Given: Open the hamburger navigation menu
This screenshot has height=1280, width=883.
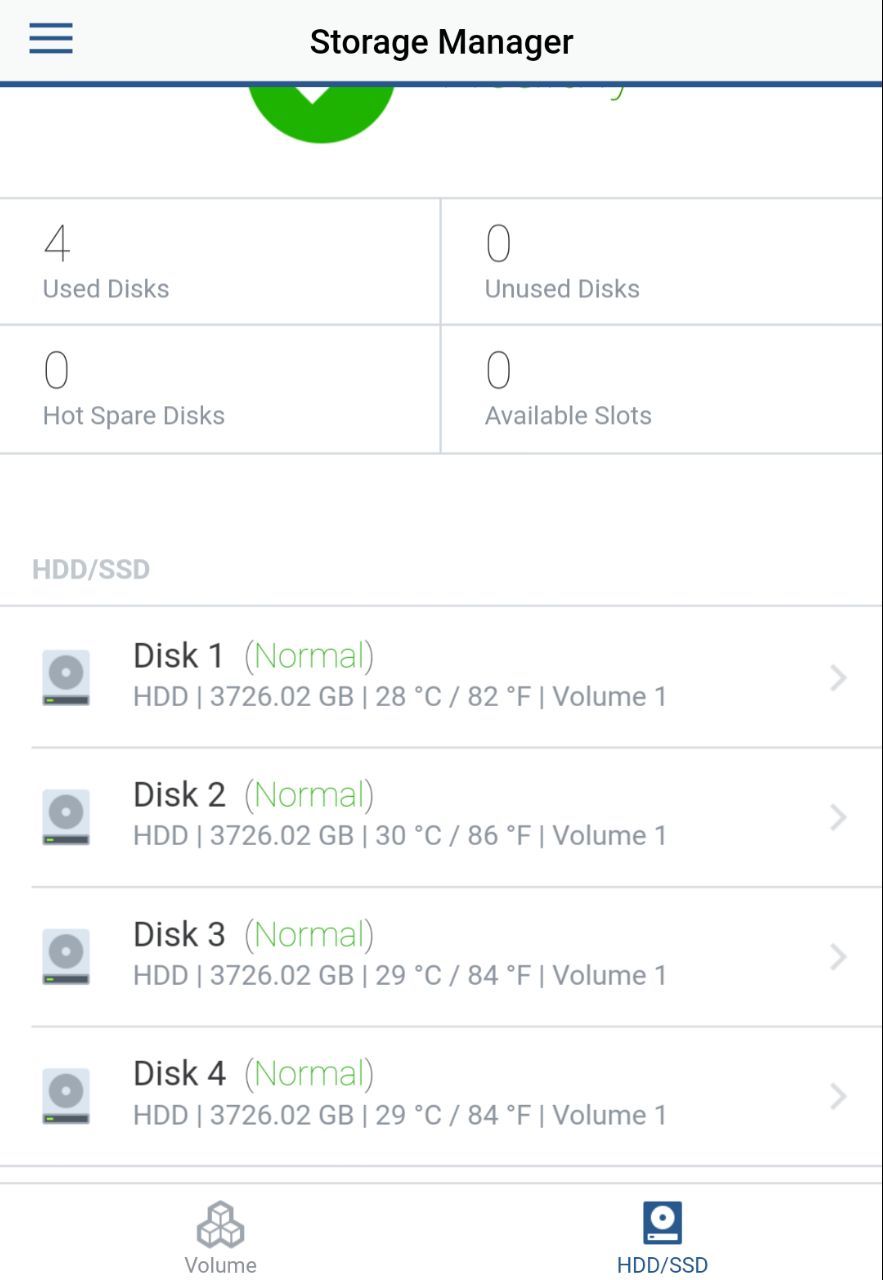Looking at the screenshot, I should (x=50, y=39).
